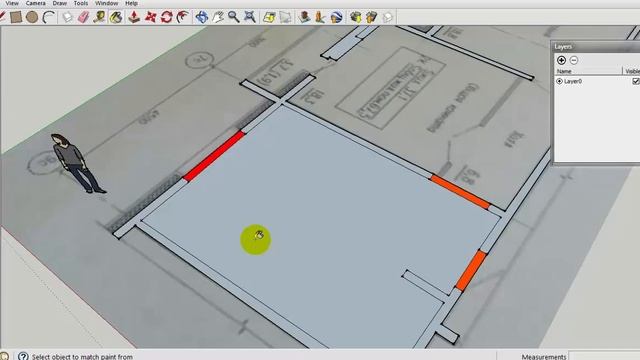Viewport: 640px width, 360px height.
Task: Click the Preview in Google Earth icon
Action: [336, 17]
